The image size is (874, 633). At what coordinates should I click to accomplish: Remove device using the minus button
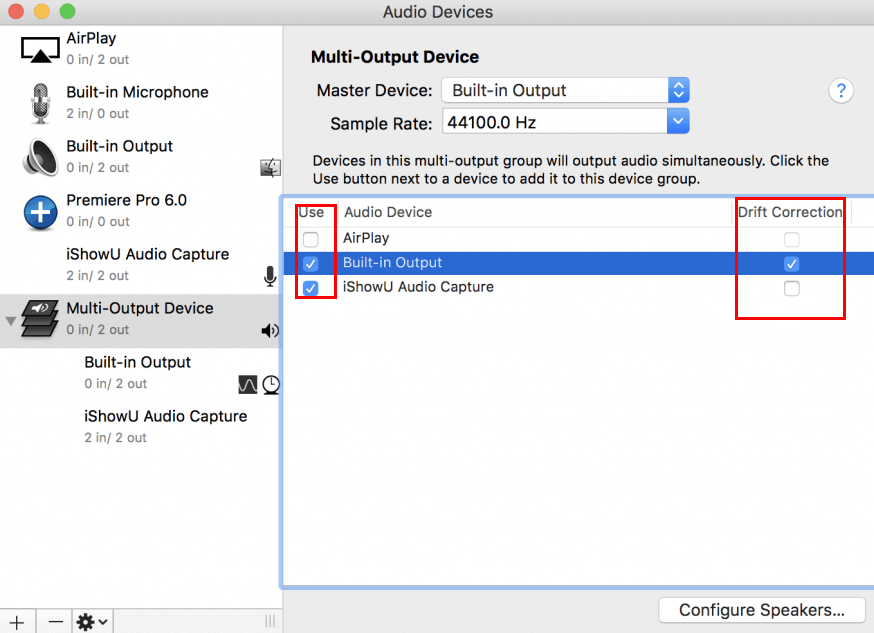point(56,622)
